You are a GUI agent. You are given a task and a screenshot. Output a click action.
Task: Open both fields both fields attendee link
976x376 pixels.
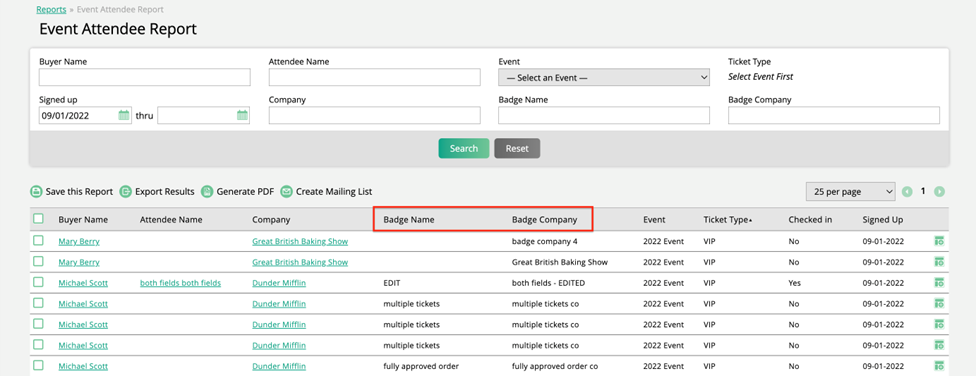pos(181,283)
